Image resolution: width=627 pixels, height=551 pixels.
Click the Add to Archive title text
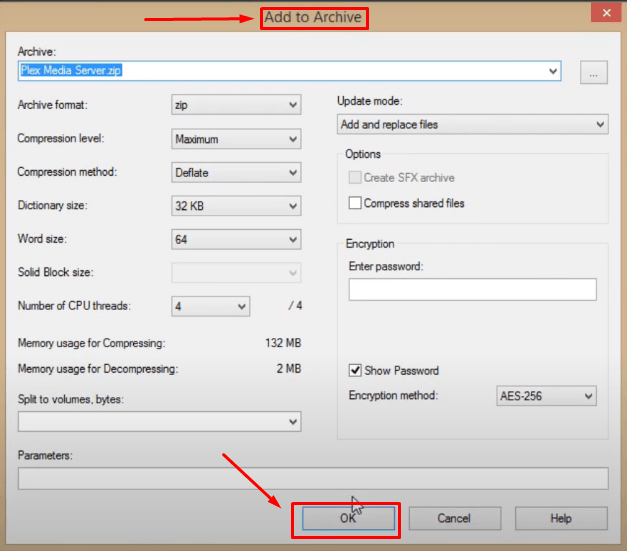point(313,17)
